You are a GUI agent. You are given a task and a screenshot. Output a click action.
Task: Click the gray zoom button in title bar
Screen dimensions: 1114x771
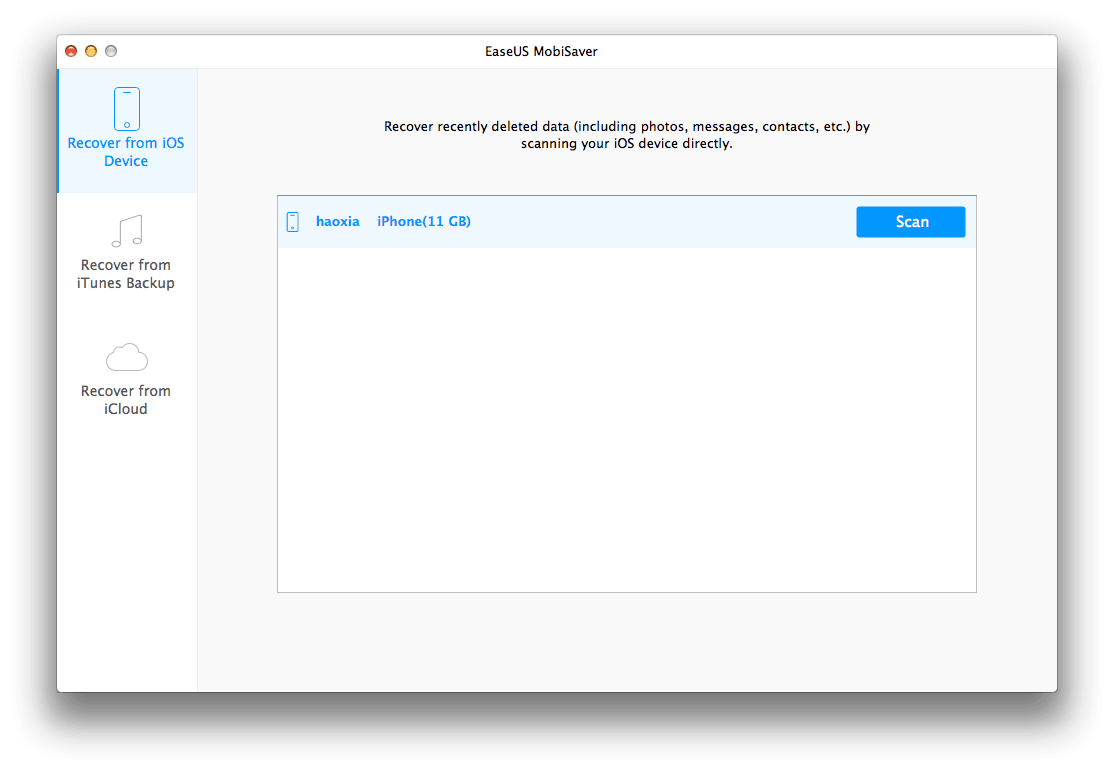coord(111,51)
